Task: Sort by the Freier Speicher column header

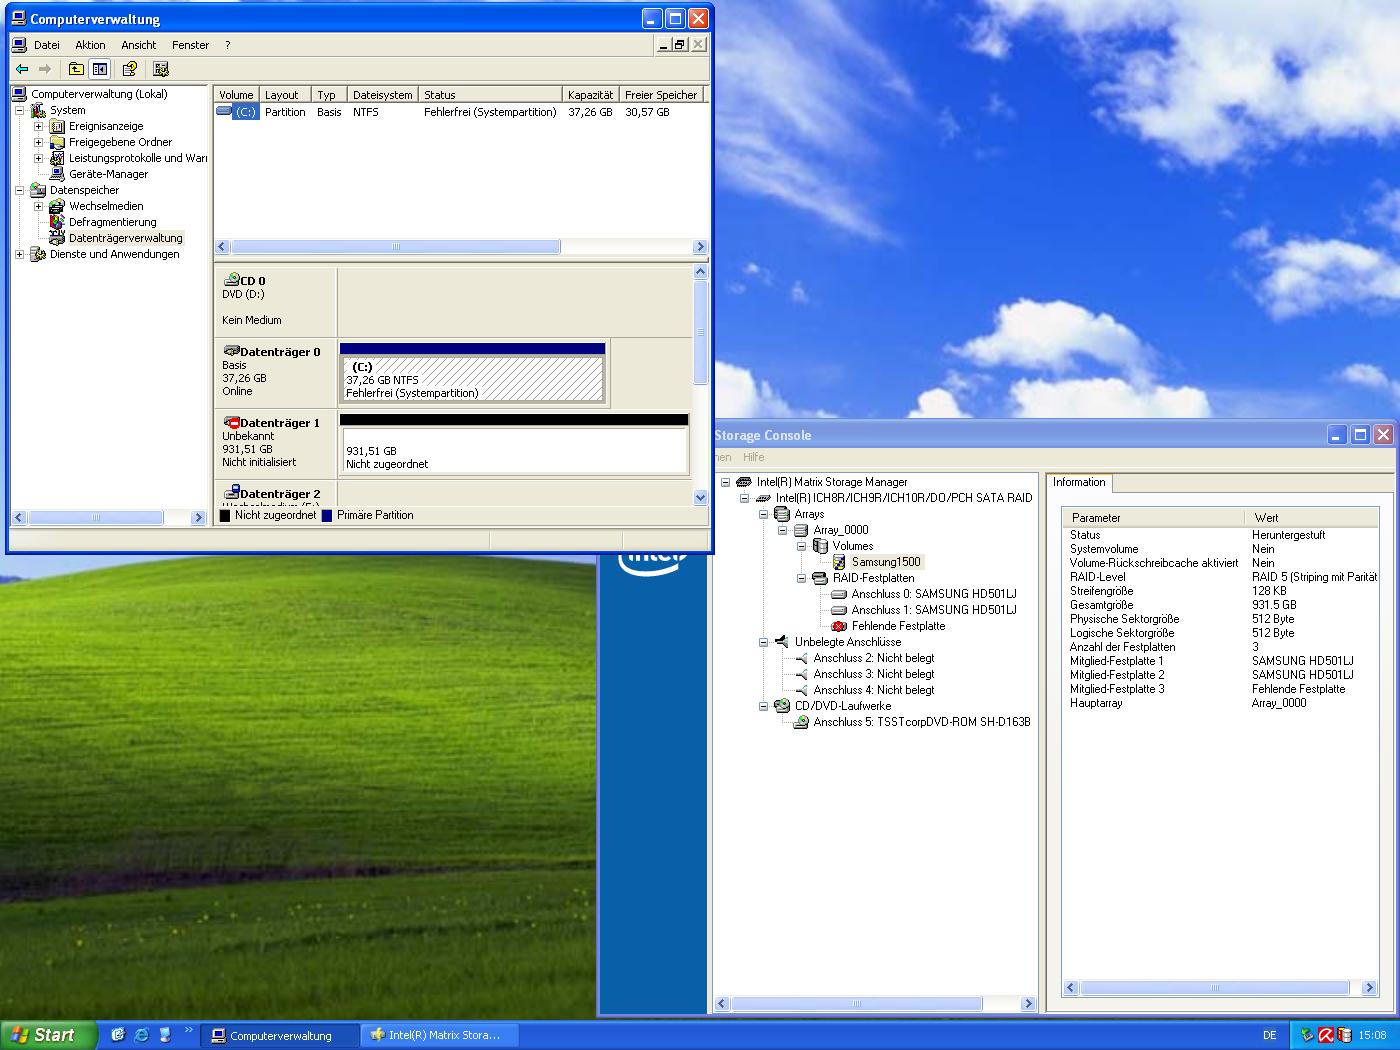Action: click(661, 95)
